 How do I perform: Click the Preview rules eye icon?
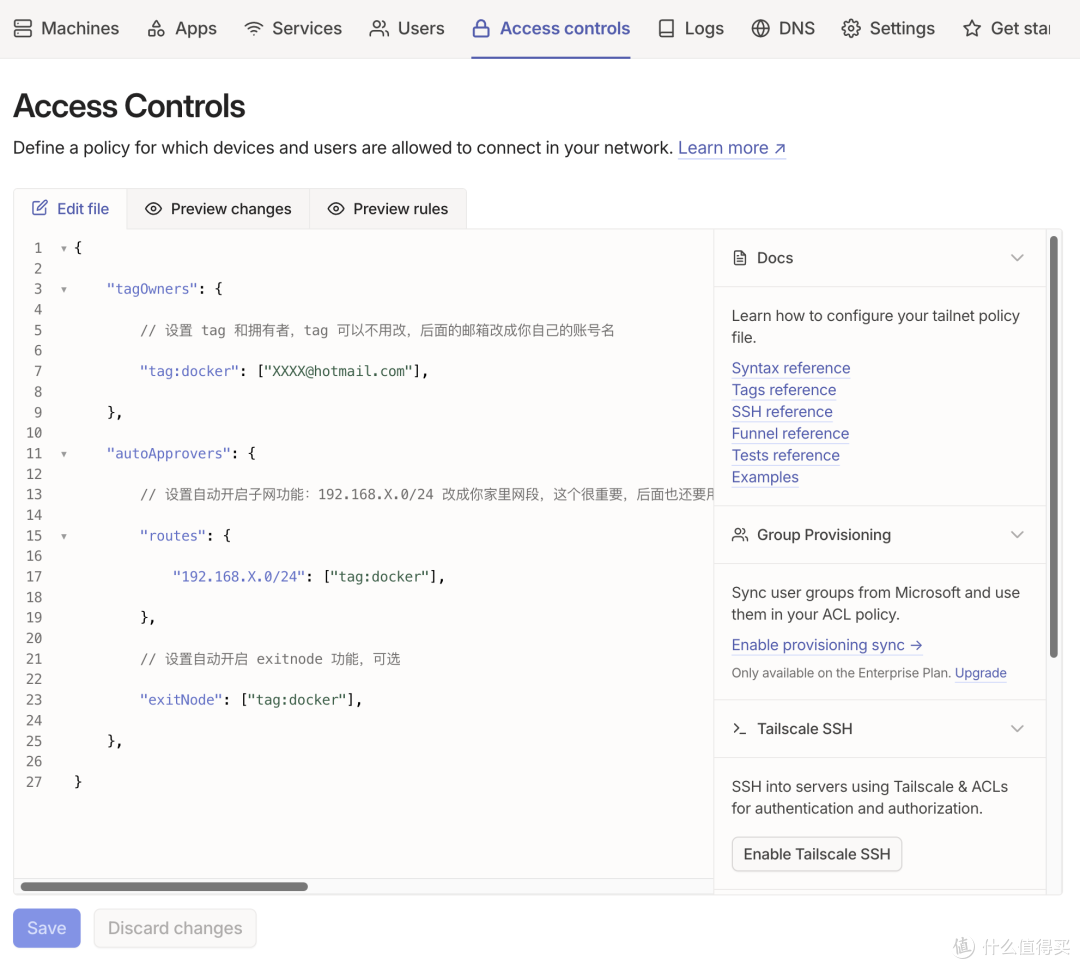335,209
